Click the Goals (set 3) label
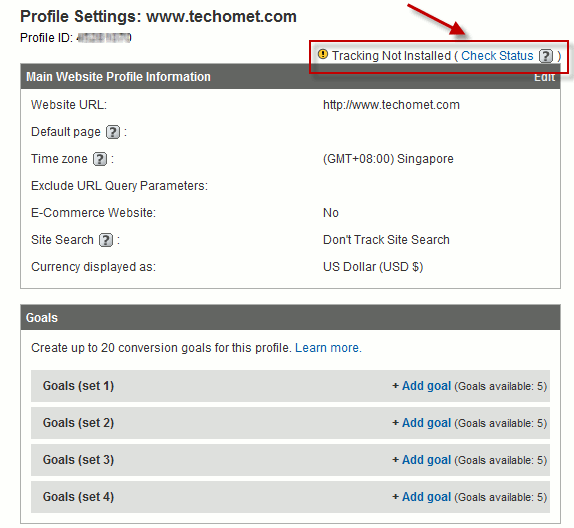The height and width of the screenshot is (528, 574). click(x=78, y=460)
